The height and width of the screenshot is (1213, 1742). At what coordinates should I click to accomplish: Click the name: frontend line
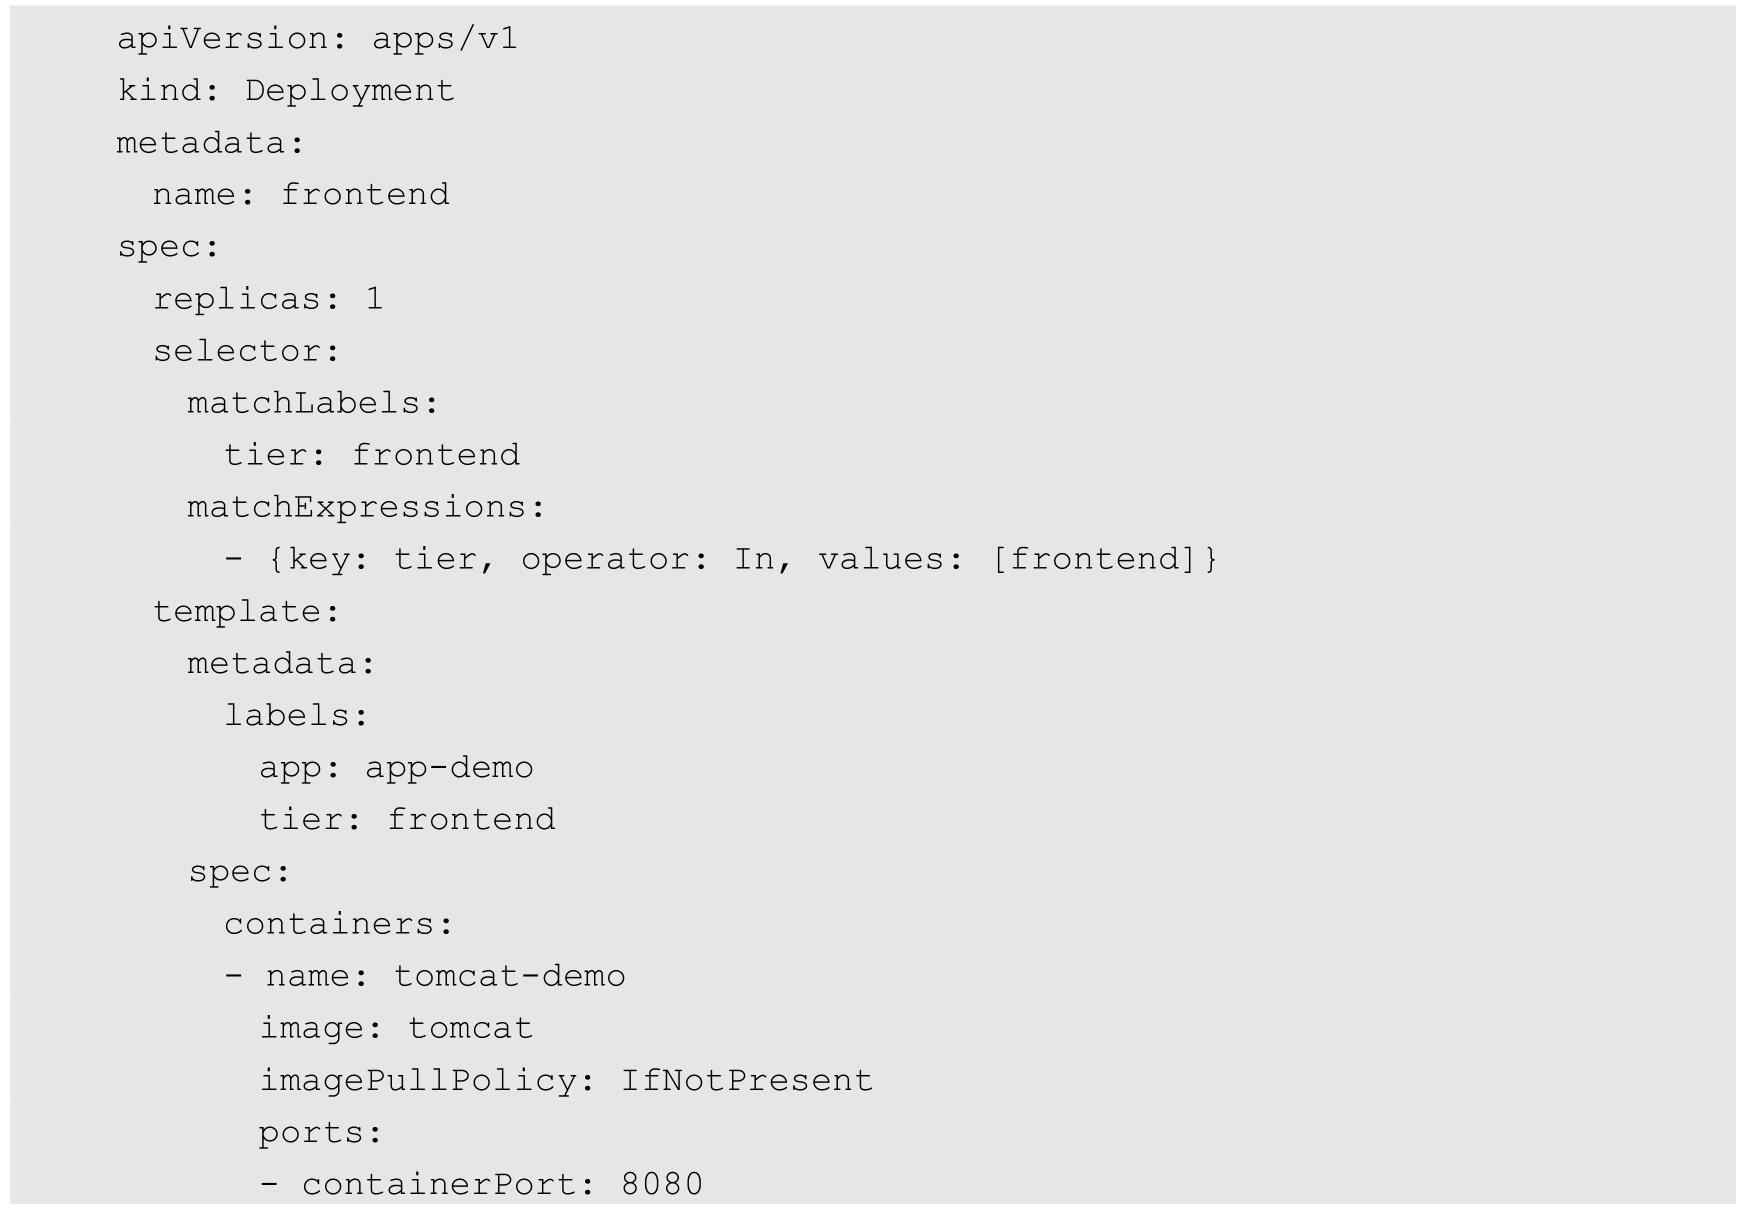click(300, 194)
